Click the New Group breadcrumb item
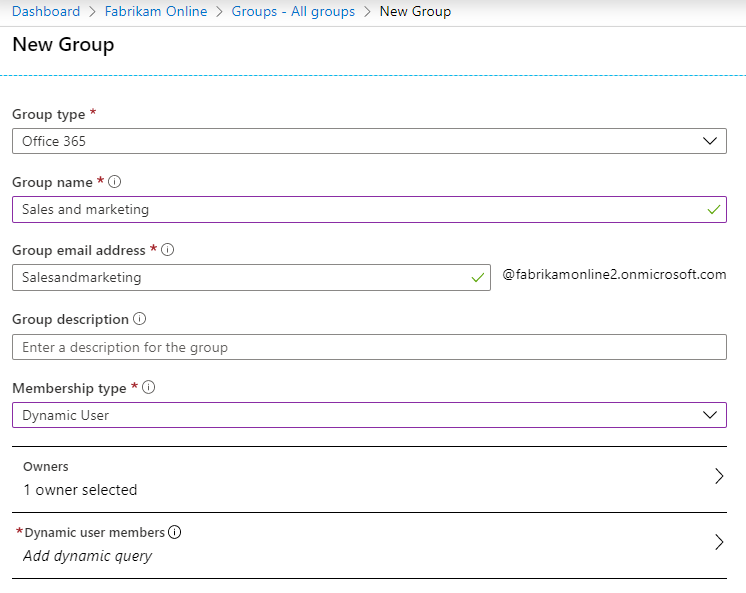The image size is (746, 593). [x=415, y=12]
